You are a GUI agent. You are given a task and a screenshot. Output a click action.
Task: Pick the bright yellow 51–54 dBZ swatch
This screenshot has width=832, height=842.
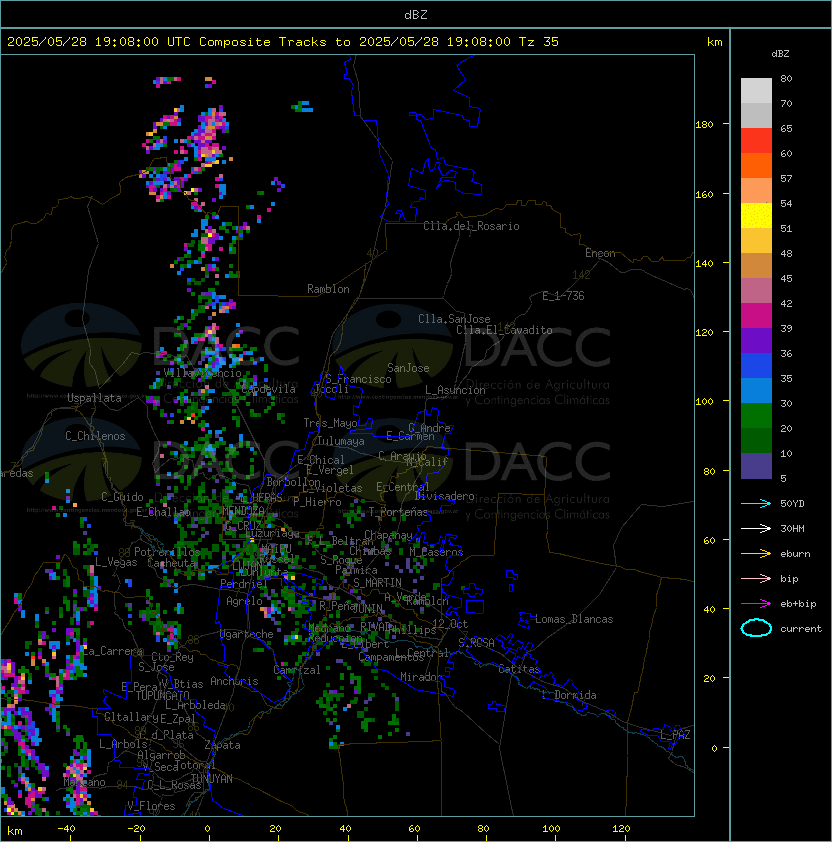click(756, 215)
